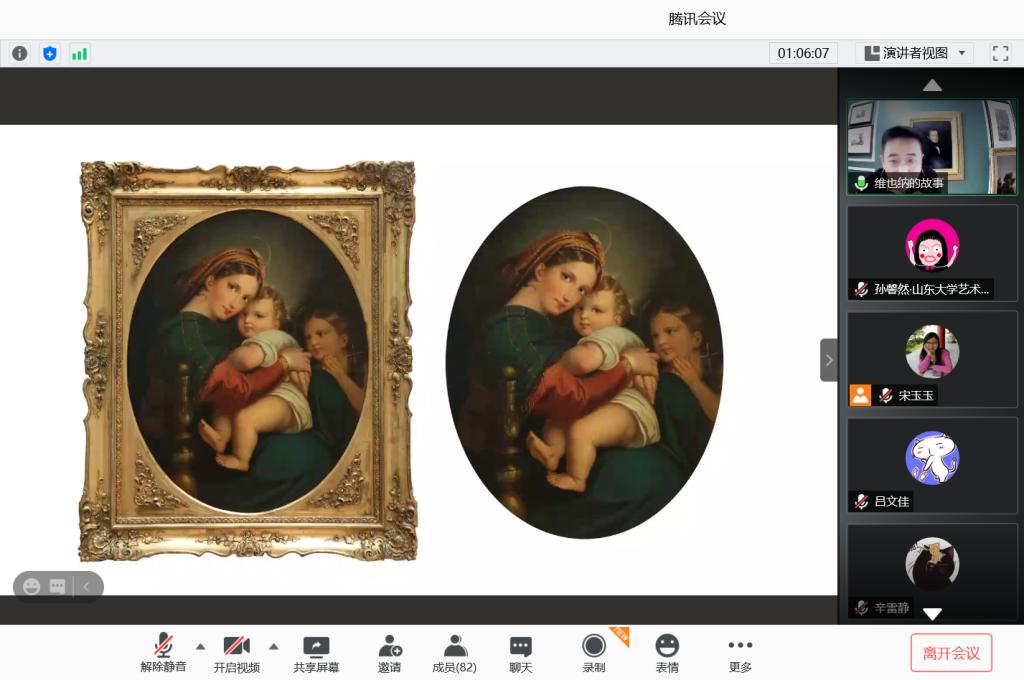Check the green network signal icon
This screenshot has width=1024, height=680.
(x=79, y=54)
